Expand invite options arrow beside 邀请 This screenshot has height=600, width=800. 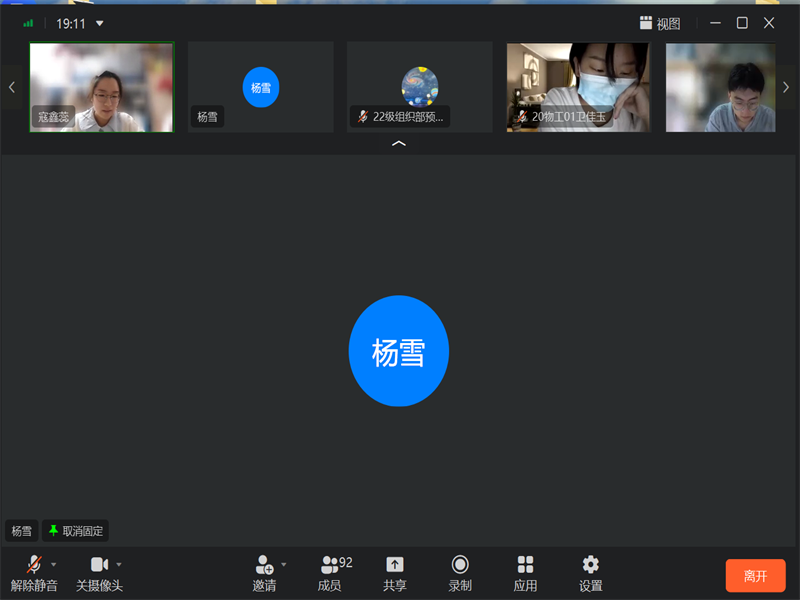click(284, 564)
